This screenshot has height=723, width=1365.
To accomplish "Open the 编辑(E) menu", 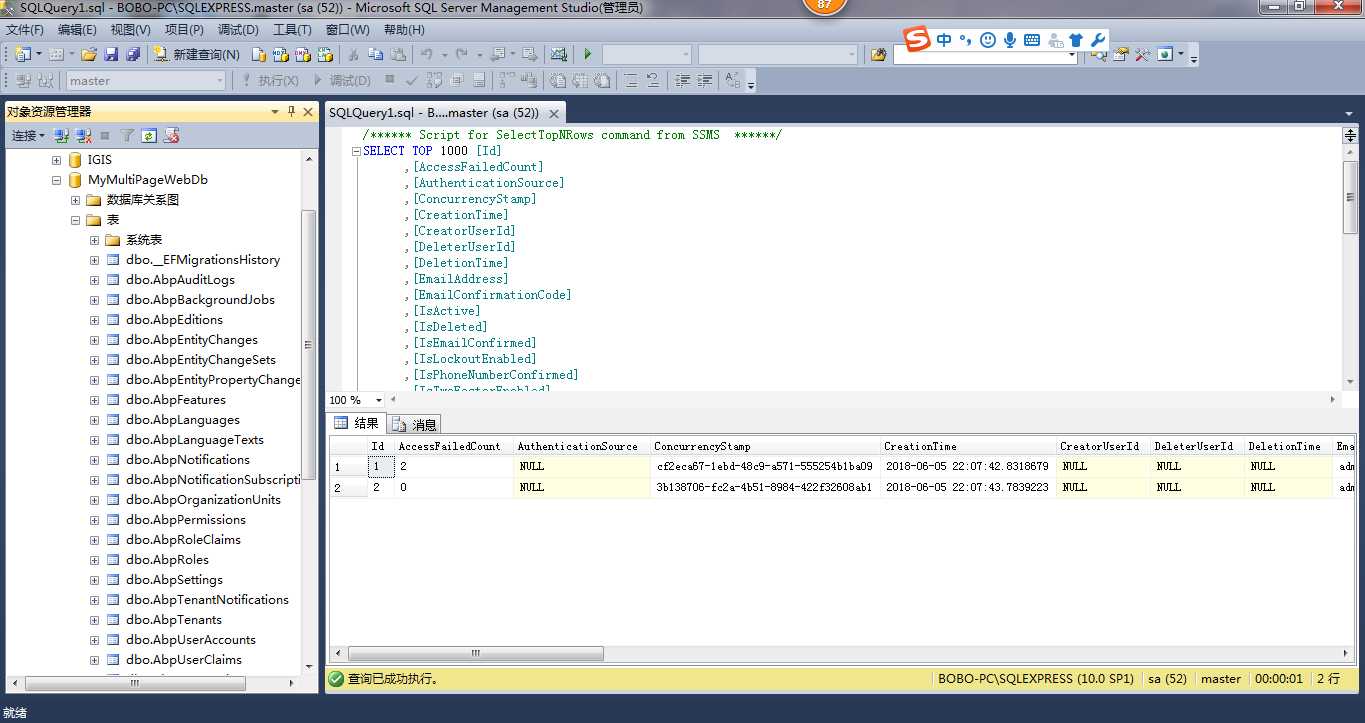I will pos(77,29).
